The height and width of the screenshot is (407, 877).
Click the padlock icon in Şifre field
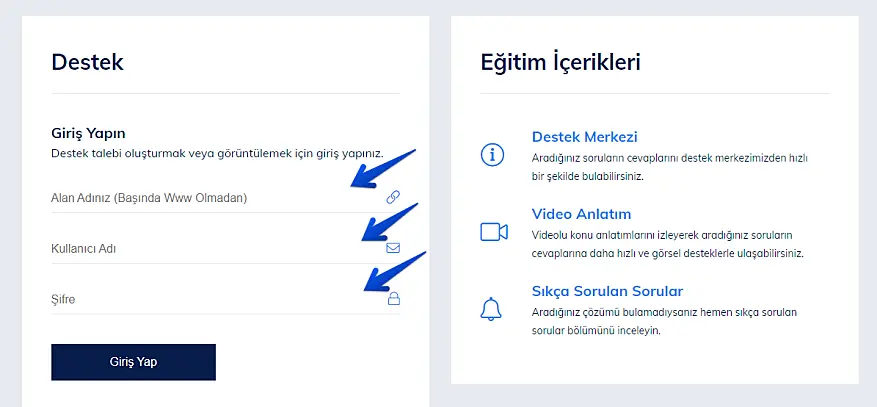coord(394,298)
